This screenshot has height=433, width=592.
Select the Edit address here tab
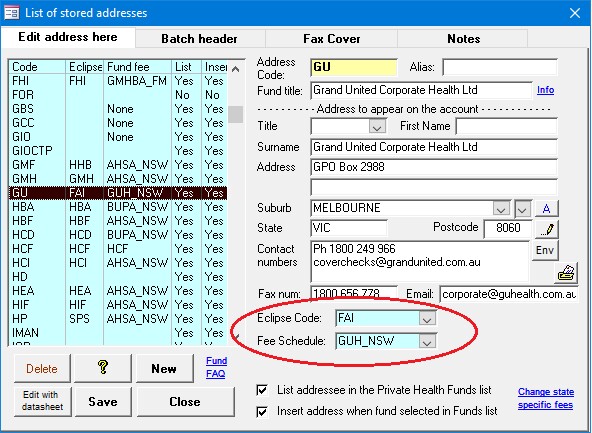68,37
